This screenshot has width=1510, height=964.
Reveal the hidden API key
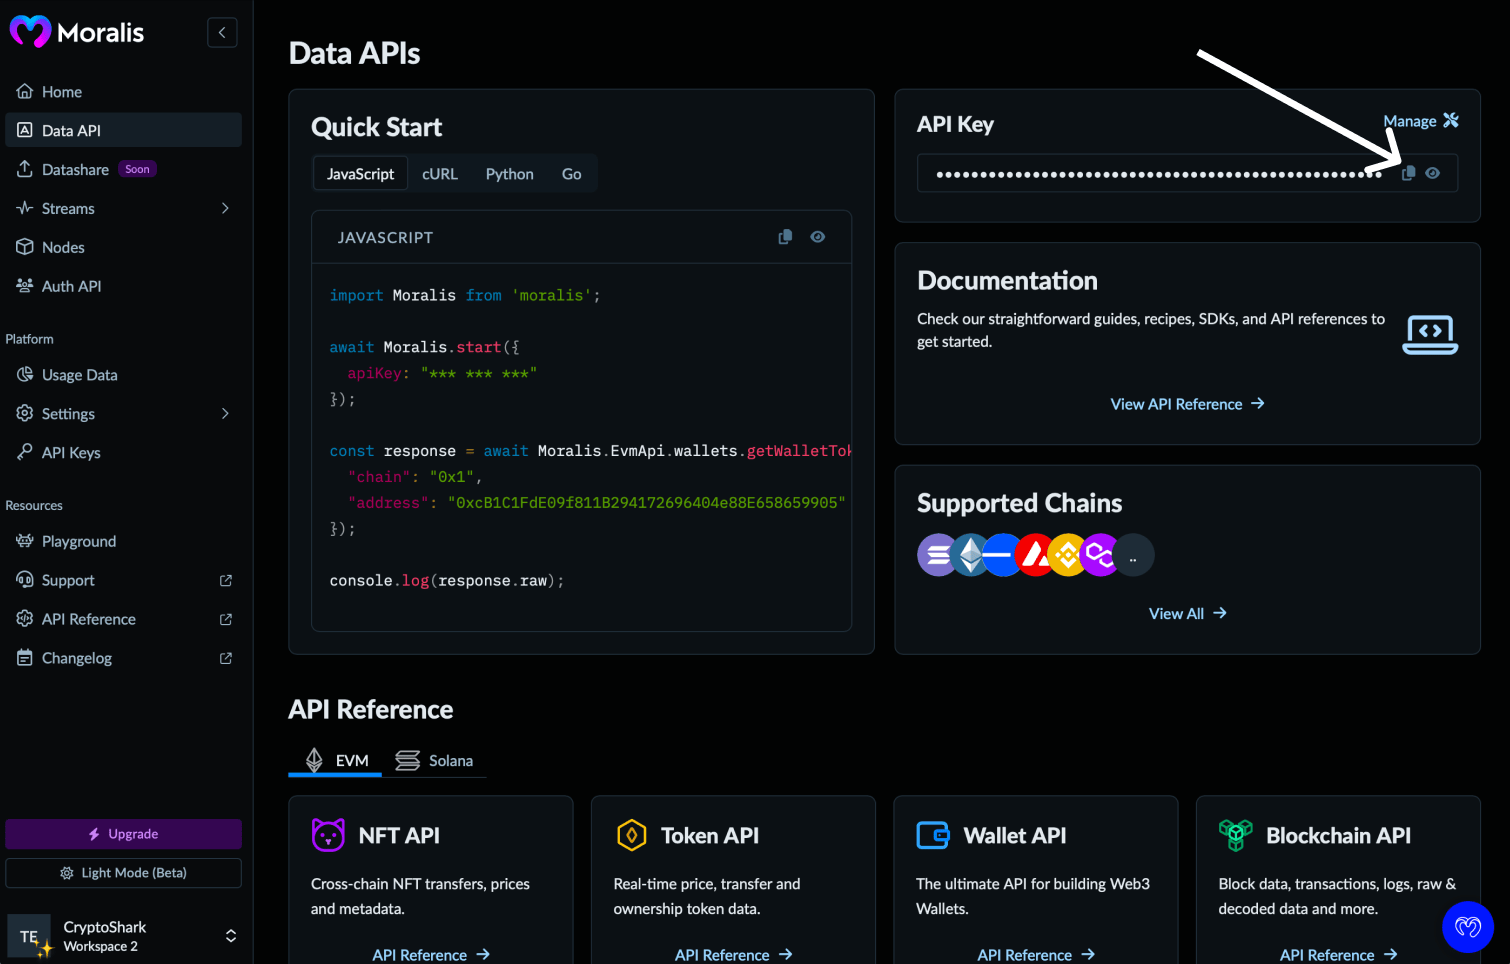1433,172
